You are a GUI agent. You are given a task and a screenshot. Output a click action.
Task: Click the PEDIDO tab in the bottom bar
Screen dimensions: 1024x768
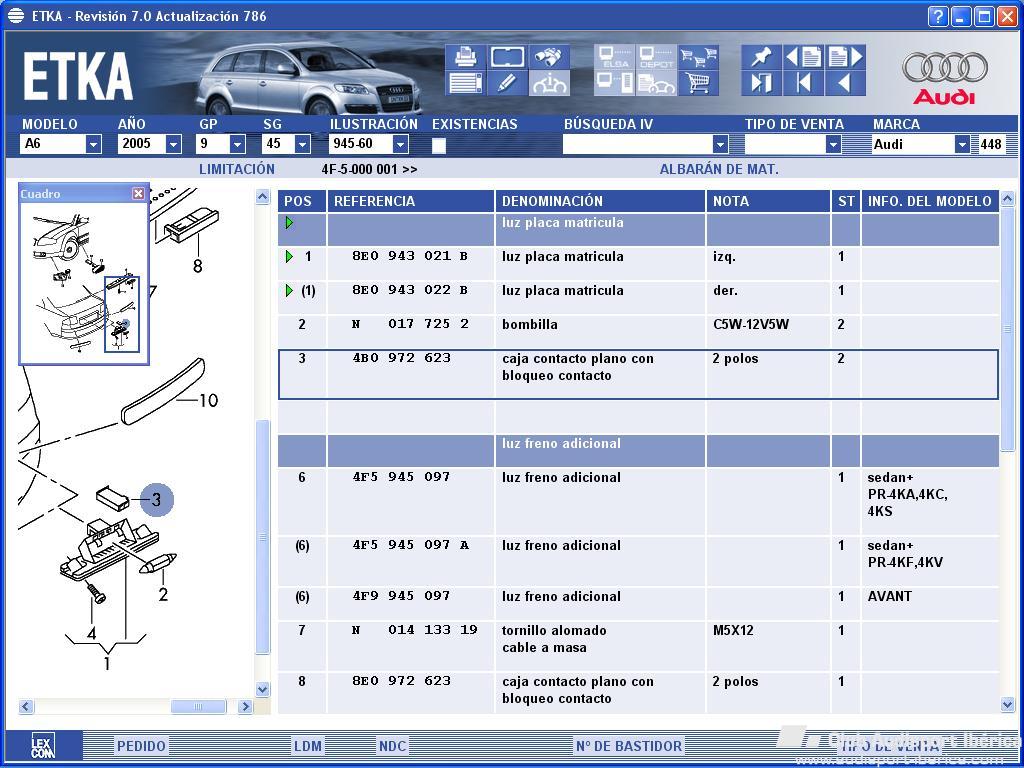pyautogui.click(x=141, y=746)
